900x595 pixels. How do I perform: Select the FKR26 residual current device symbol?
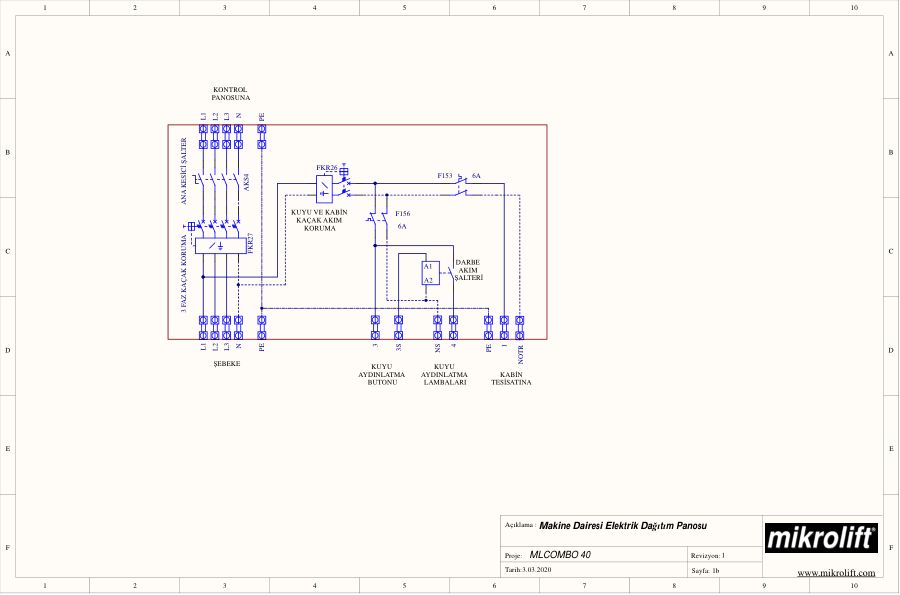[x=324, y=189]
